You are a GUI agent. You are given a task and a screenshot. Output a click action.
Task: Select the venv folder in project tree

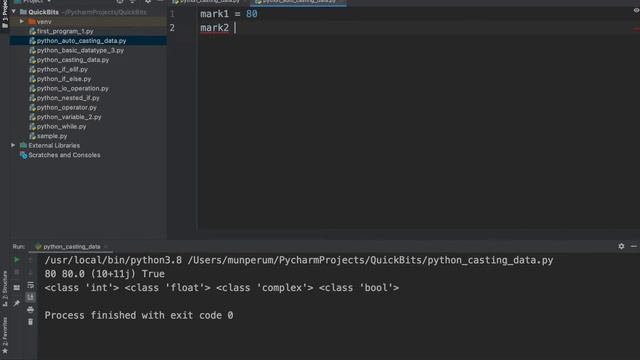tap(44, 22)
